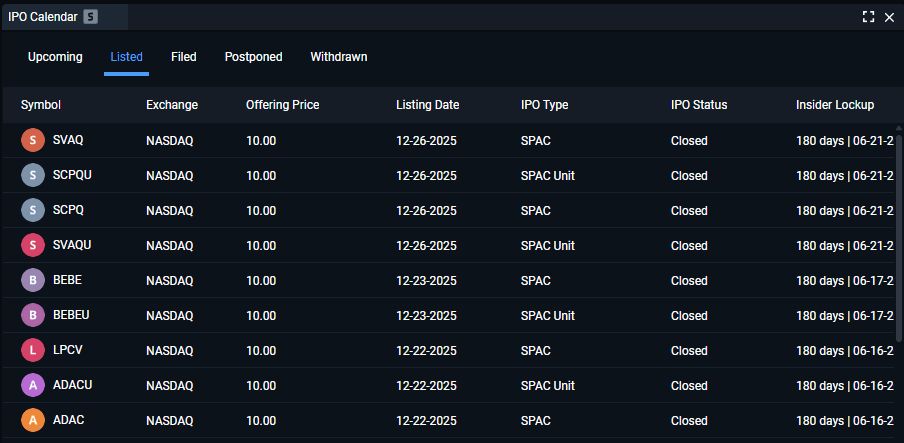Sort by the Offering Price column header

[x=282, y=105]
